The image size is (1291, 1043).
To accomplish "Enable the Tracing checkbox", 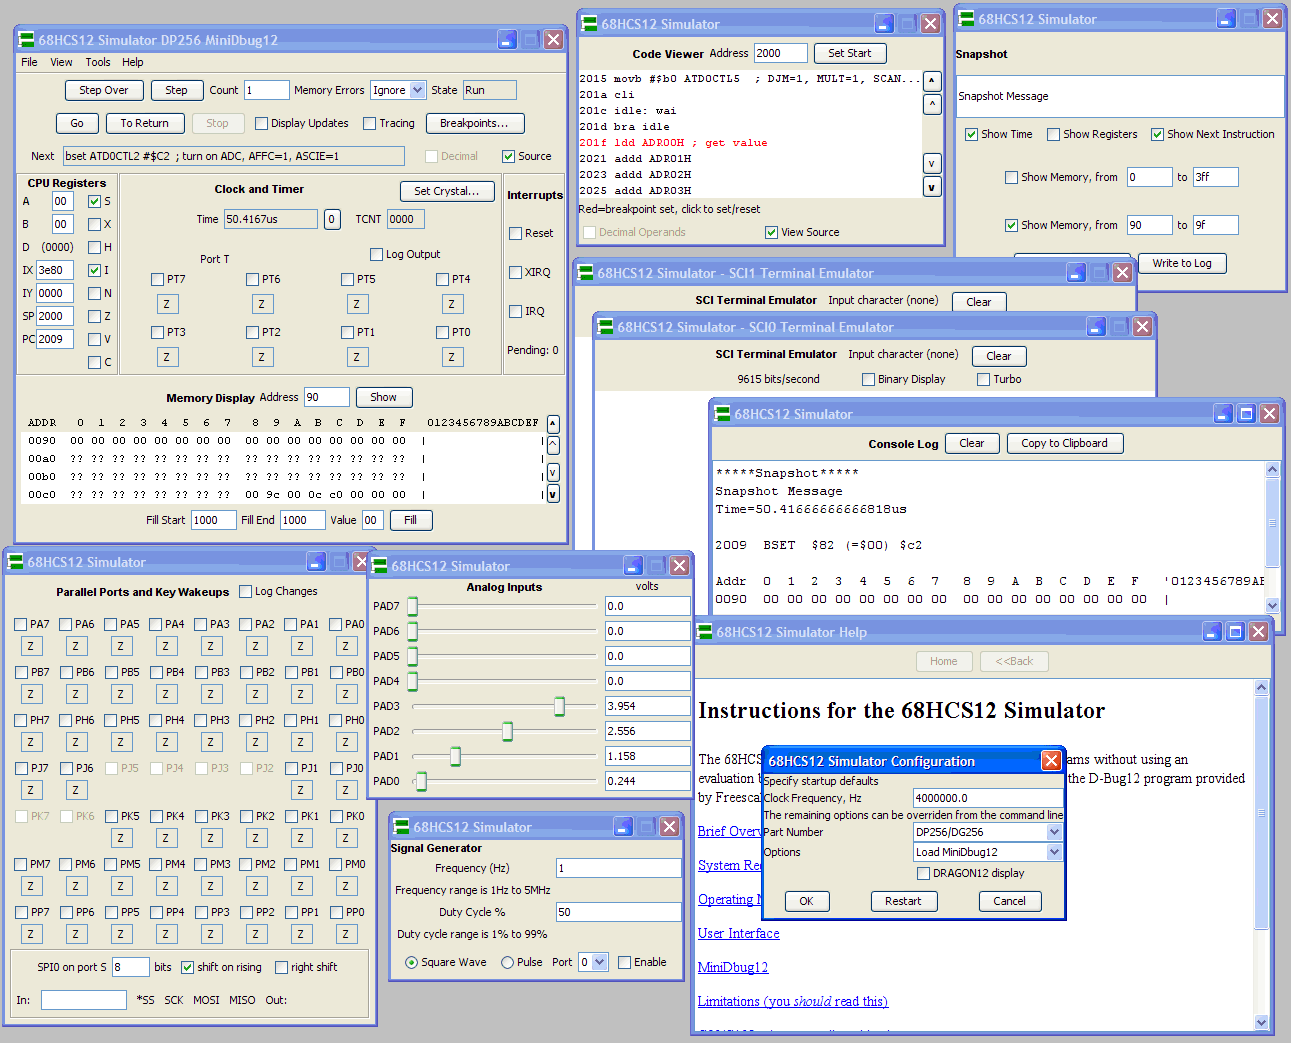I will 370,124.
